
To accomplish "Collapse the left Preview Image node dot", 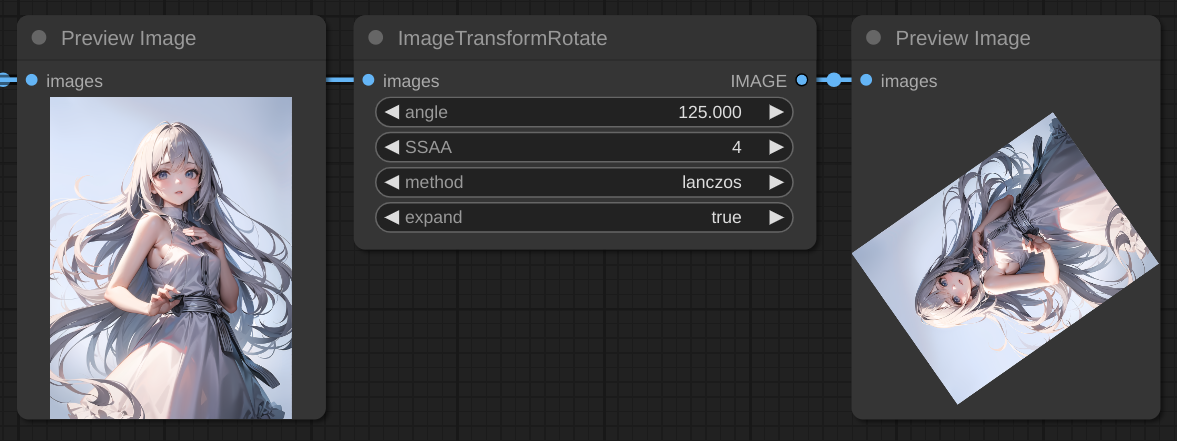I will pyautogui.click(x=39, y=38).
